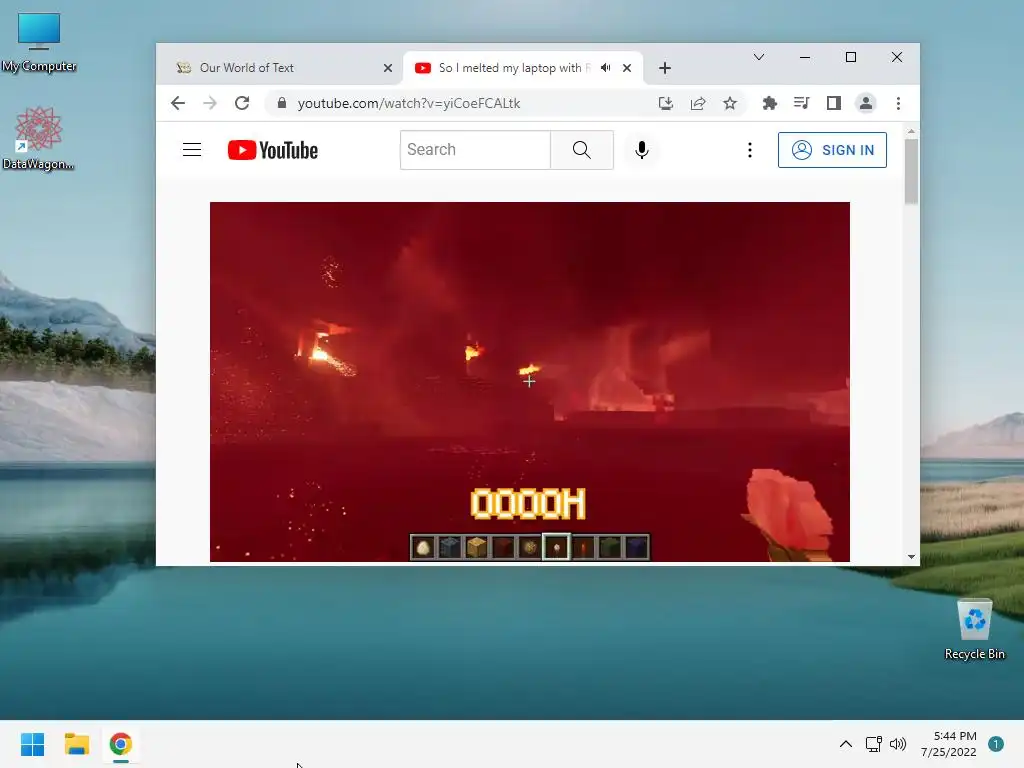
Task: Expand the tab search chevron
Action: (x=758, y=57)
